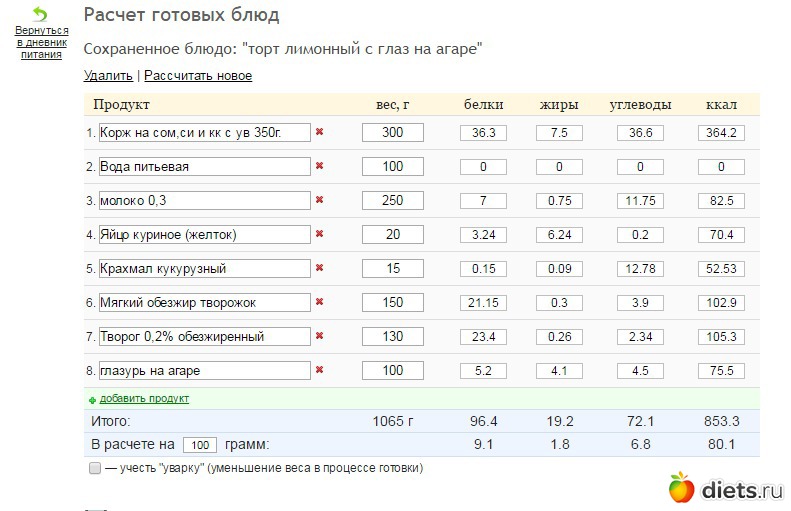791x511 pixels.
Task: Select the 100 gram calculation input box
Action: 200,445
